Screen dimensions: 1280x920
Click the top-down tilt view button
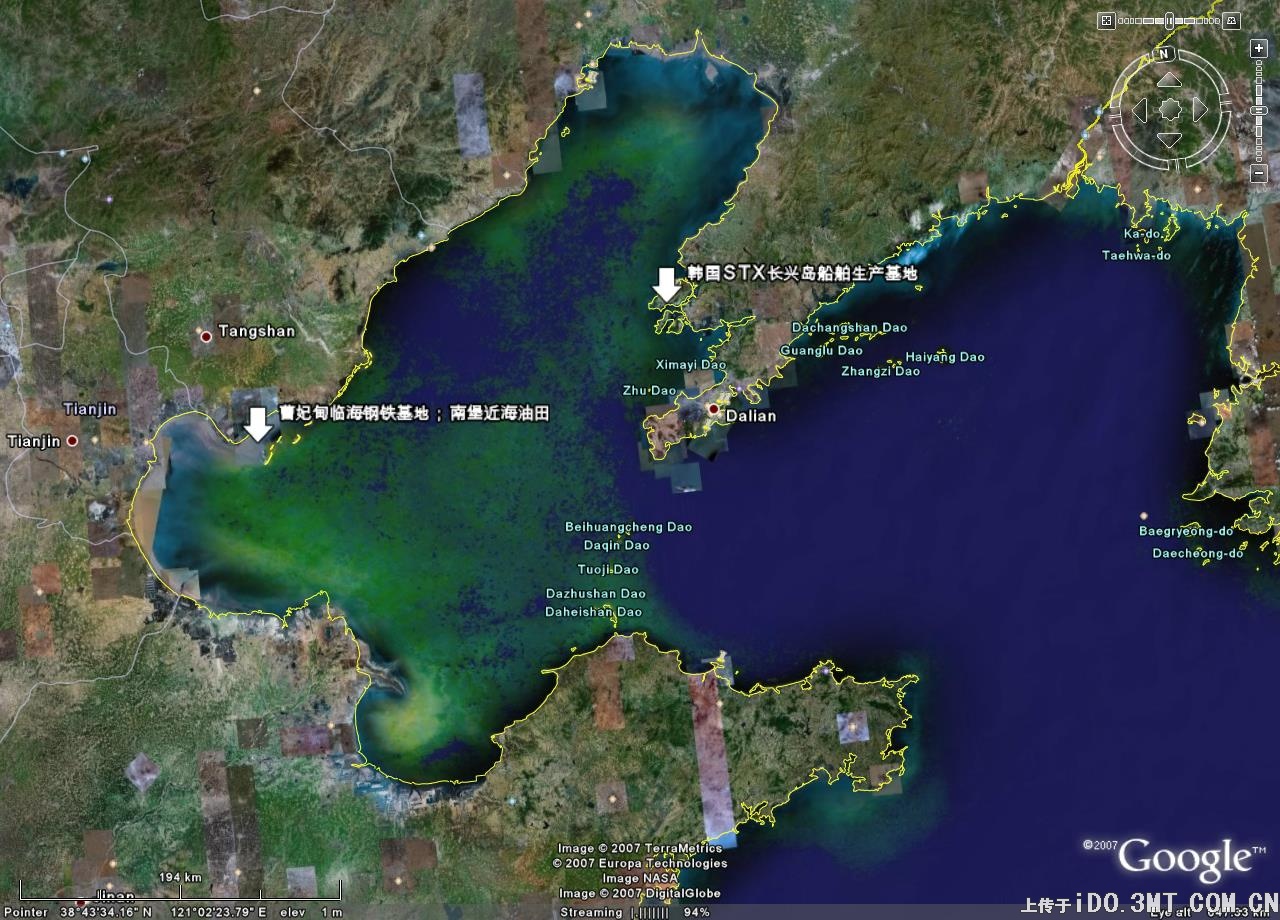click(x=1106, y=20)
